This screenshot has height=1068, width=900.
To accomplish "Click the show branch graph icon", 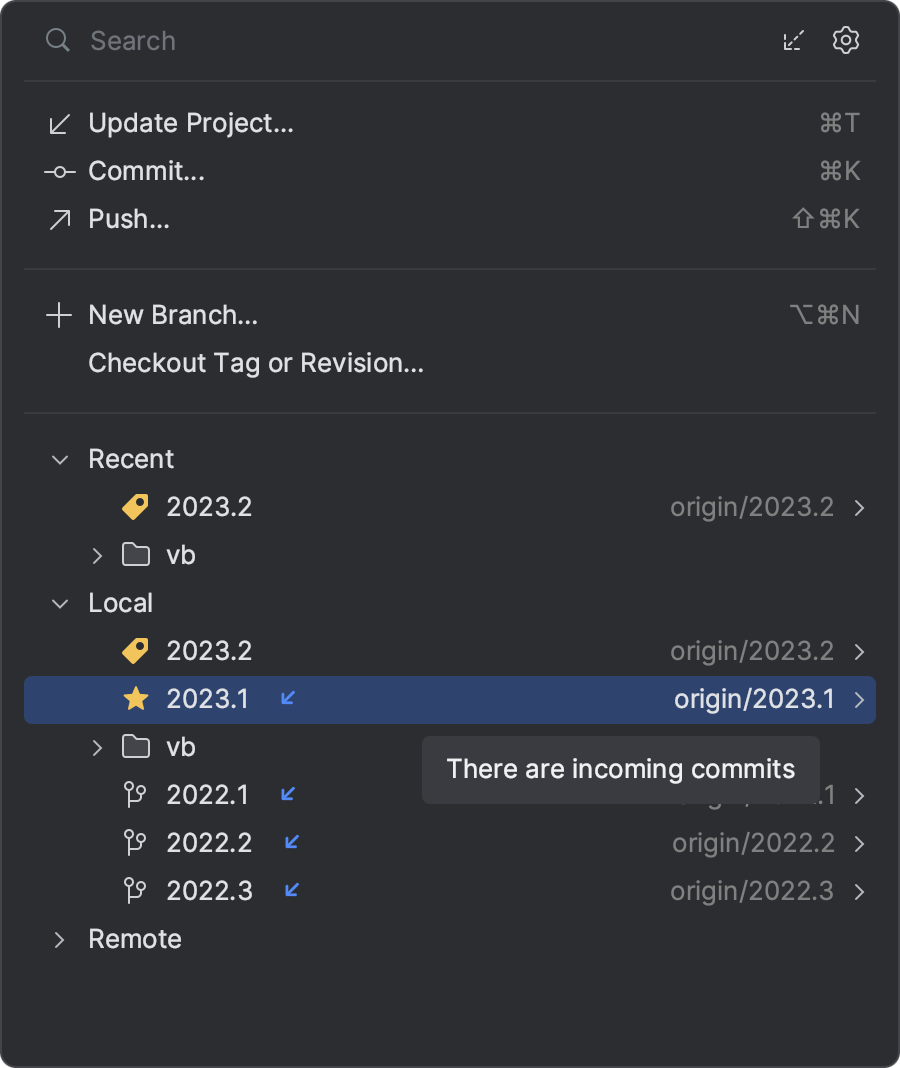I will 793,40.
